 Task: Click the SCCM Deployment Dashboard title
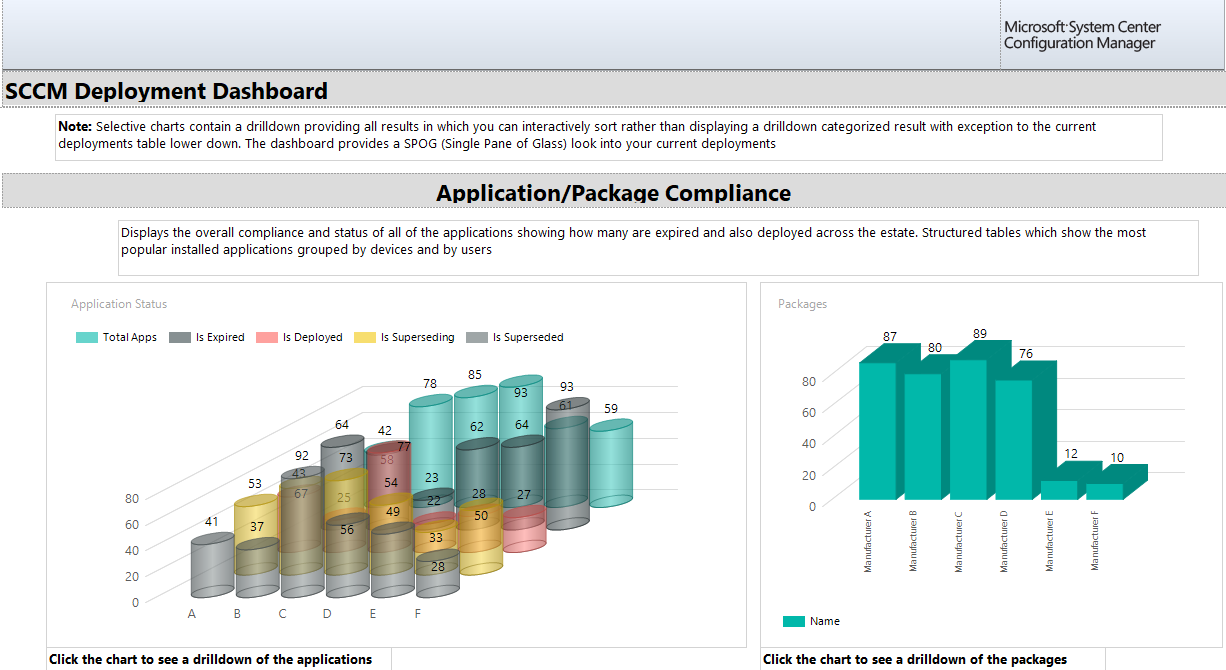[166, 91]
